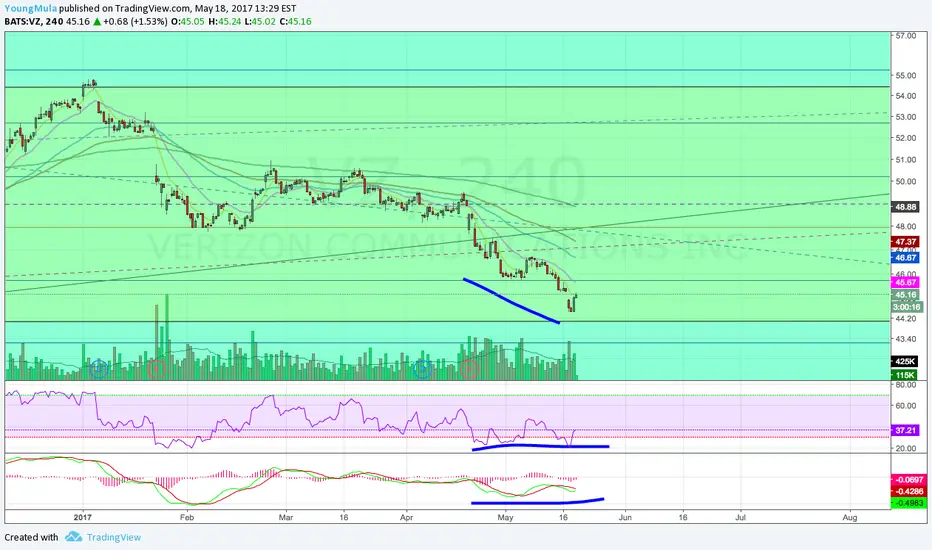Click the Jun label on time axis

click(625, 517)
